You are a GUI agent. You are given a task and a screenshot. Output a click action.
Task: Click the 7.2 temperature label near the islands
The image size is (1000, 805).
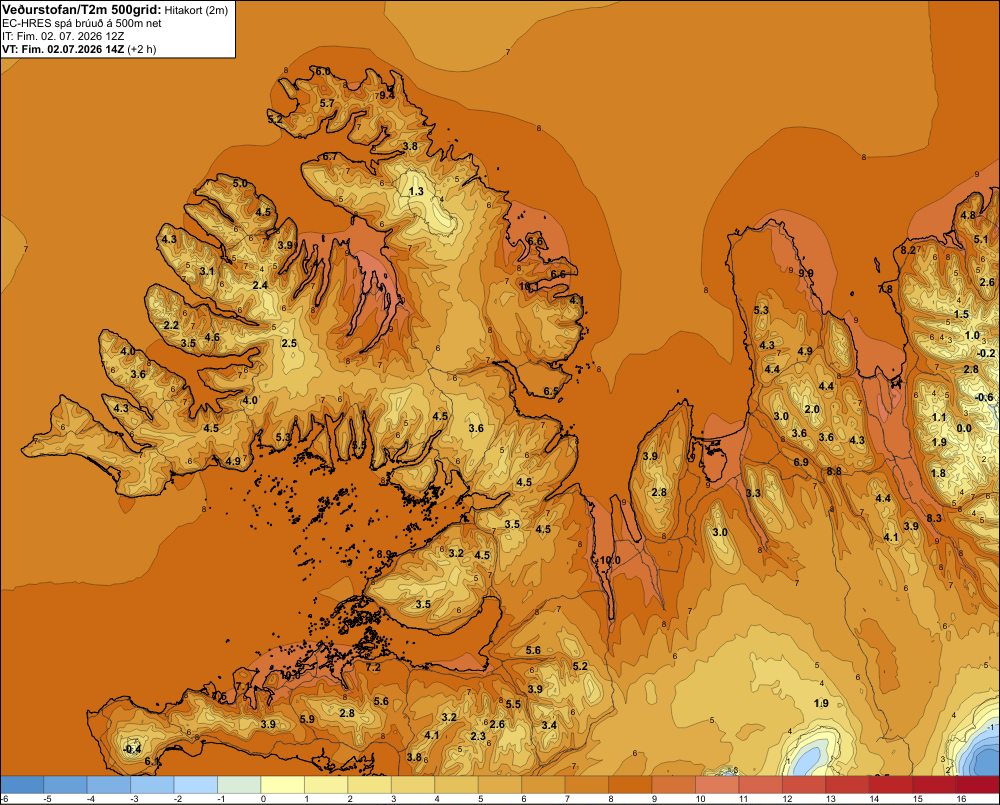click(x=373, y=667)
